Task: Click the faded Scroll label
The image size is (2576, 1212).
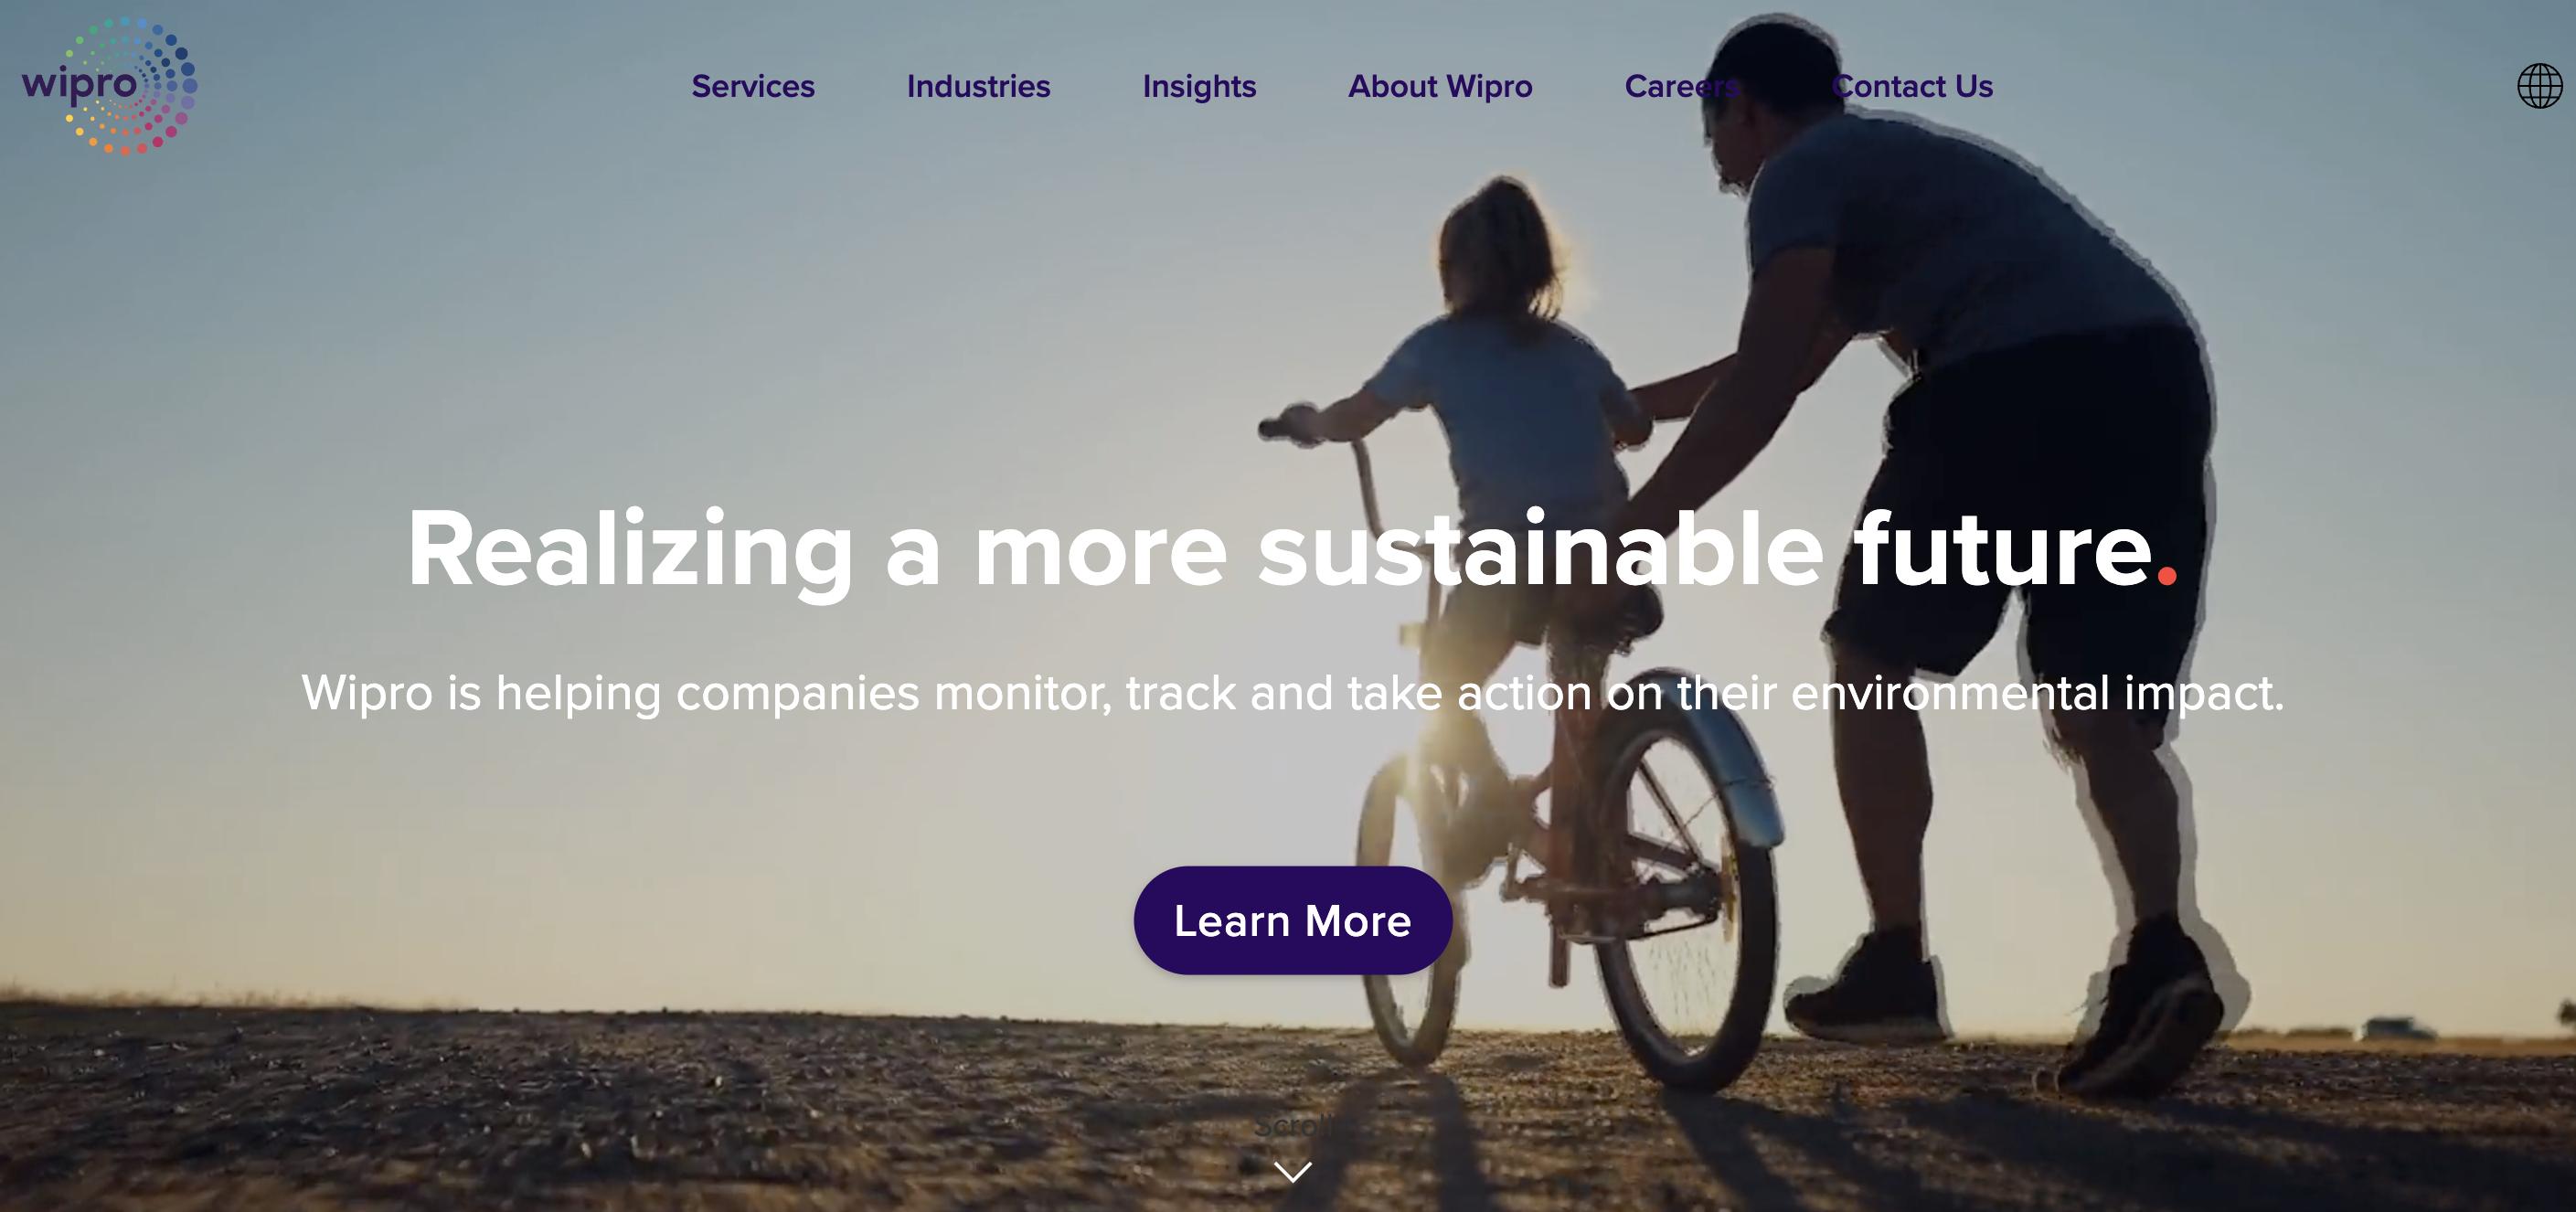Action: click(1292, 1126)
